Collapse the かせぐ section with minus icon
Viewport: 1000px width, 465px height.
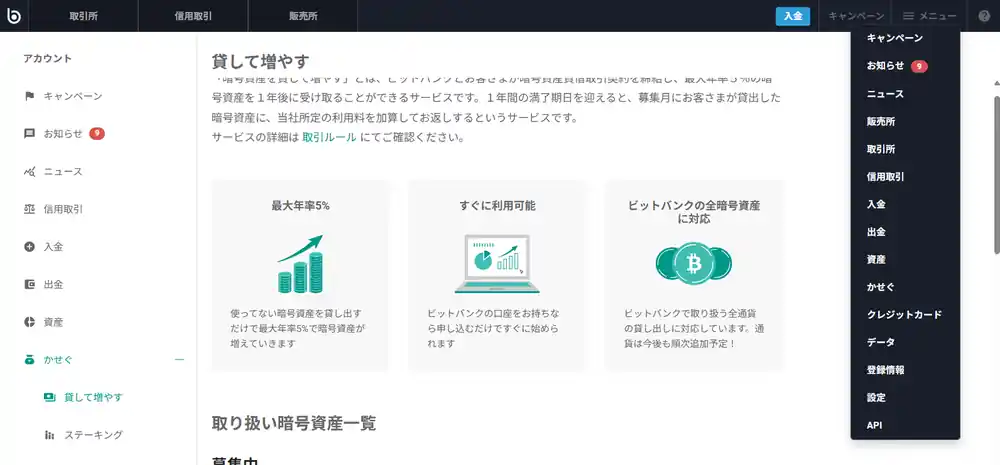pos(179,360)
